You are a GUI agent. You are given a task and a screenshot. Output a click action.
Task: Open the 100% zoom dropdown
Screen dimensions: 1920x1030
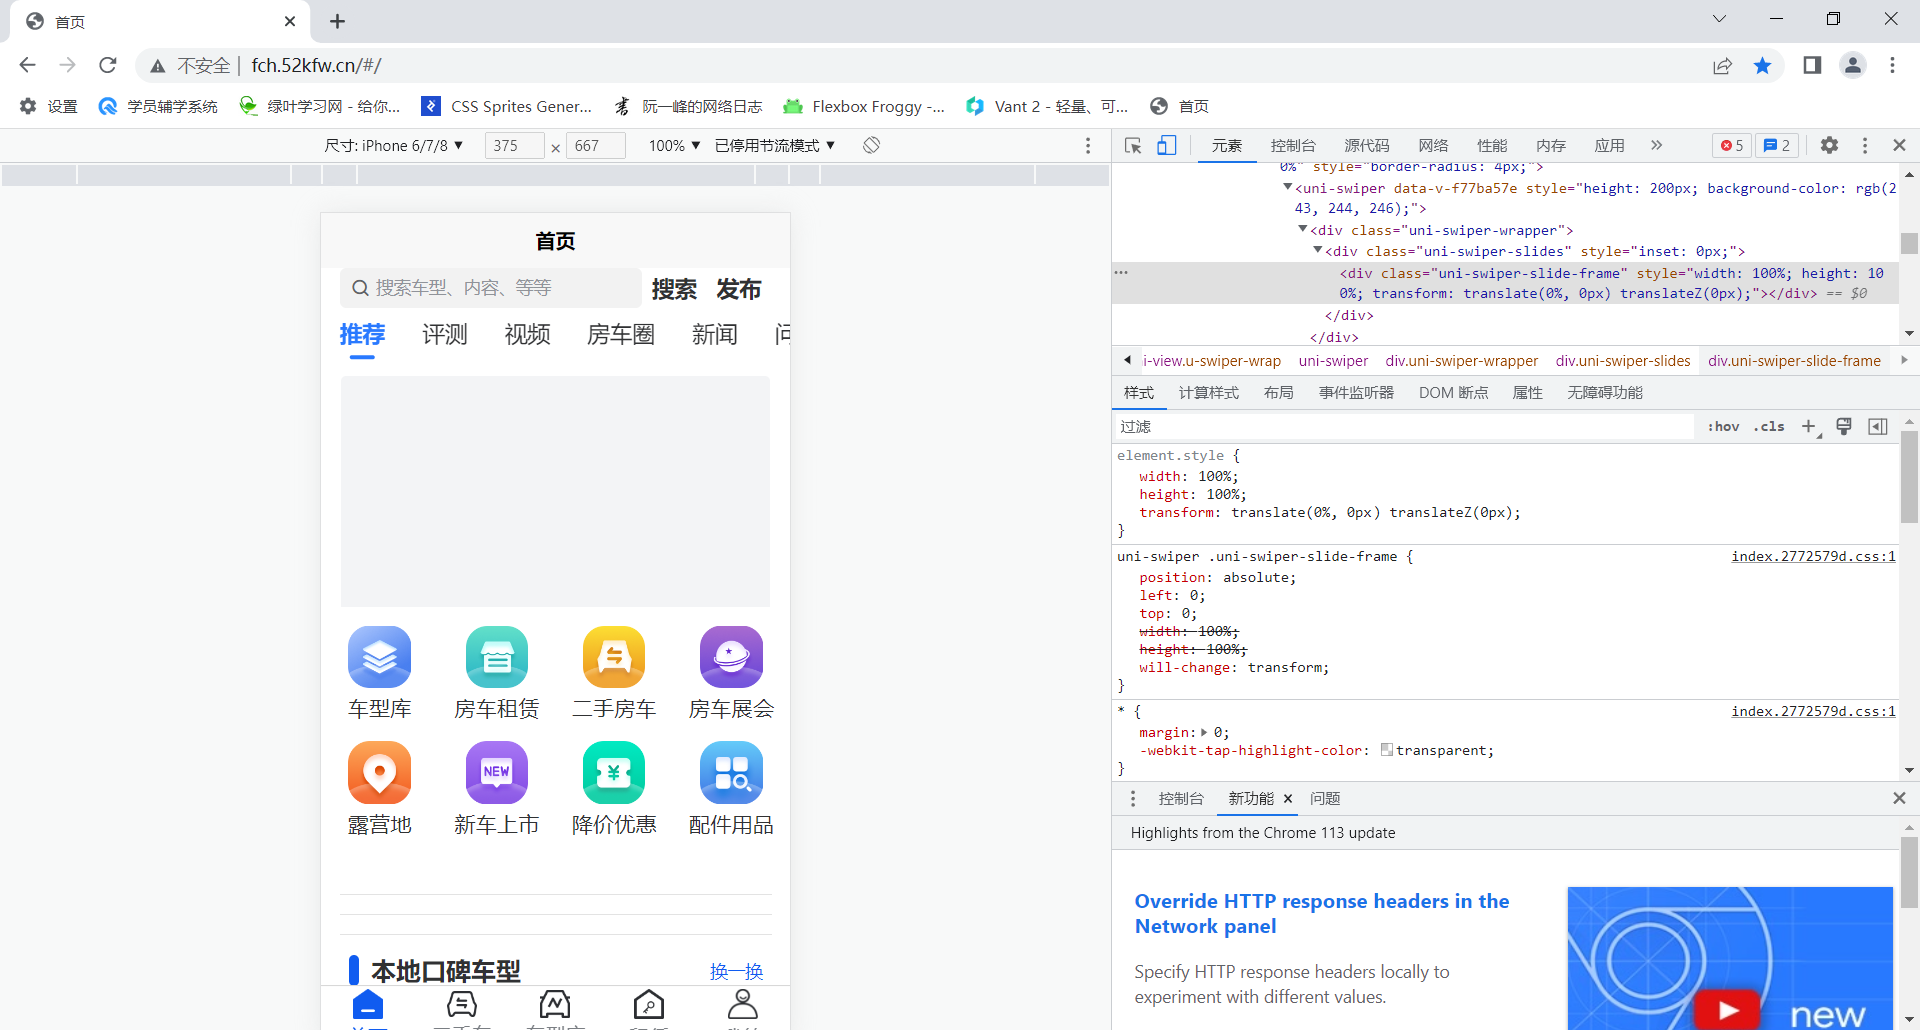(x=674, y=146)
